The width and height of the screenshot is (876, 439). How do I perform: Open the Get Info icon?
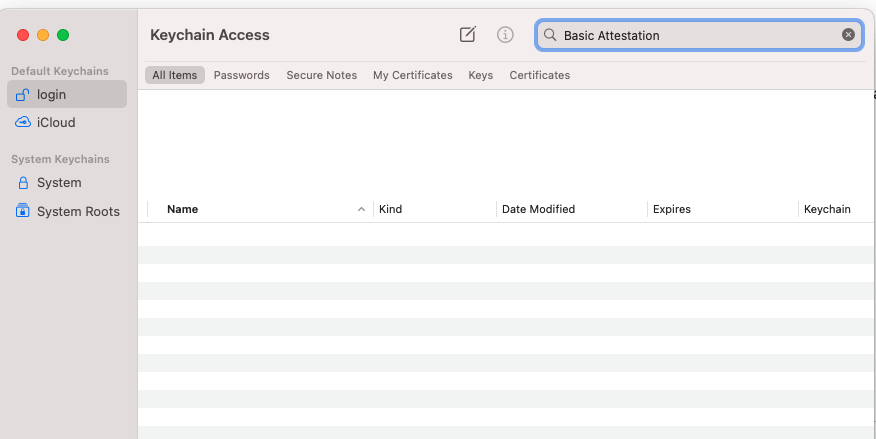pos(505,35)
